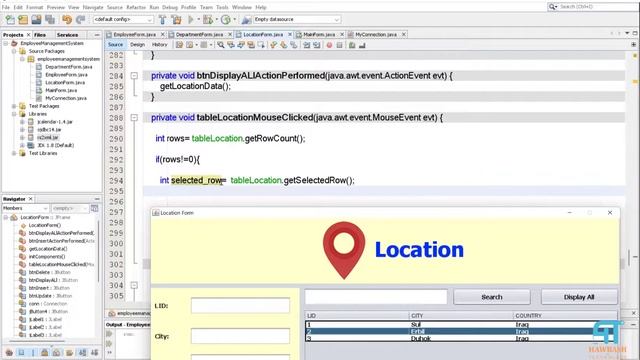Click the Last Edit icon in editor toolbar
Screen dimensions: 640x360
(x=179, y=45)
